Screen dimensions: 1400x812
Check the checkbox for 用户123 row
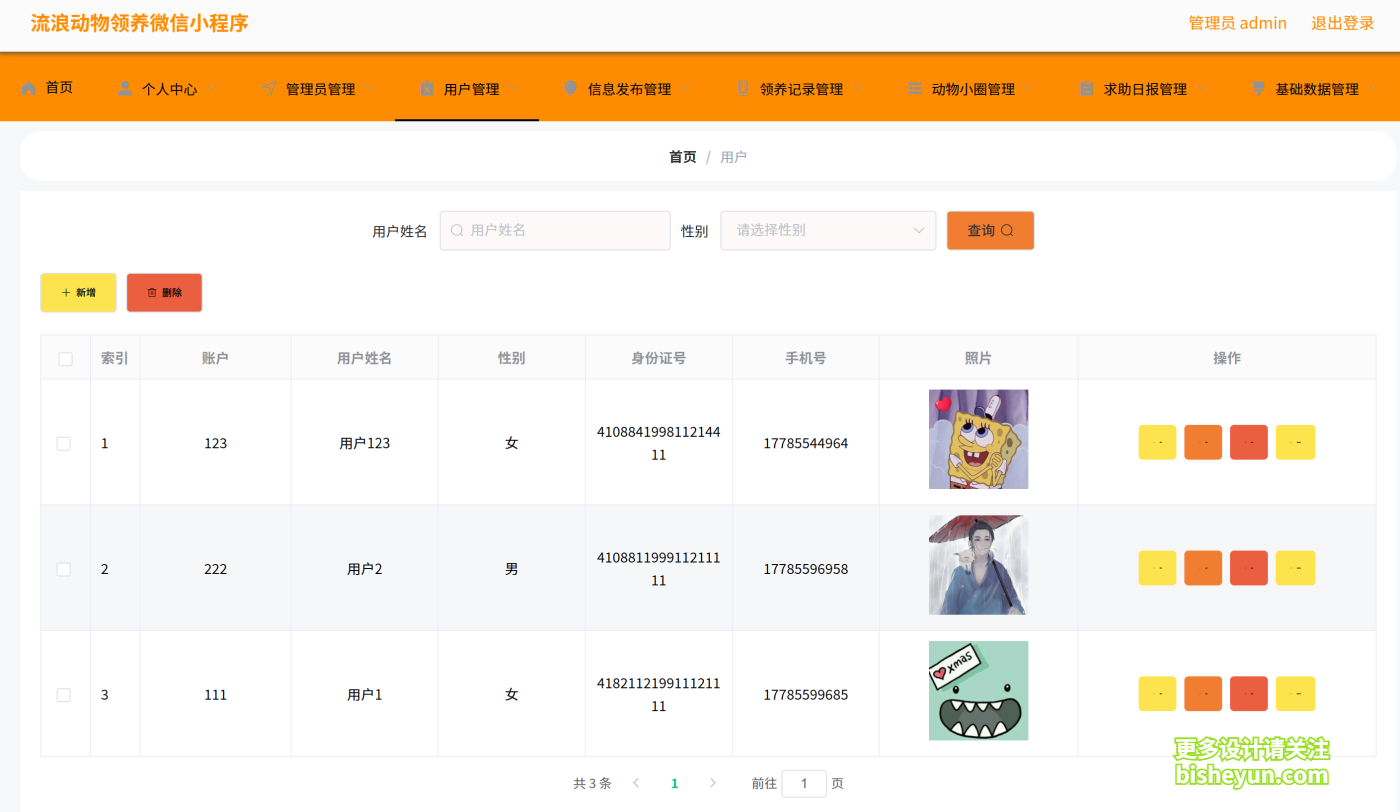64,443
